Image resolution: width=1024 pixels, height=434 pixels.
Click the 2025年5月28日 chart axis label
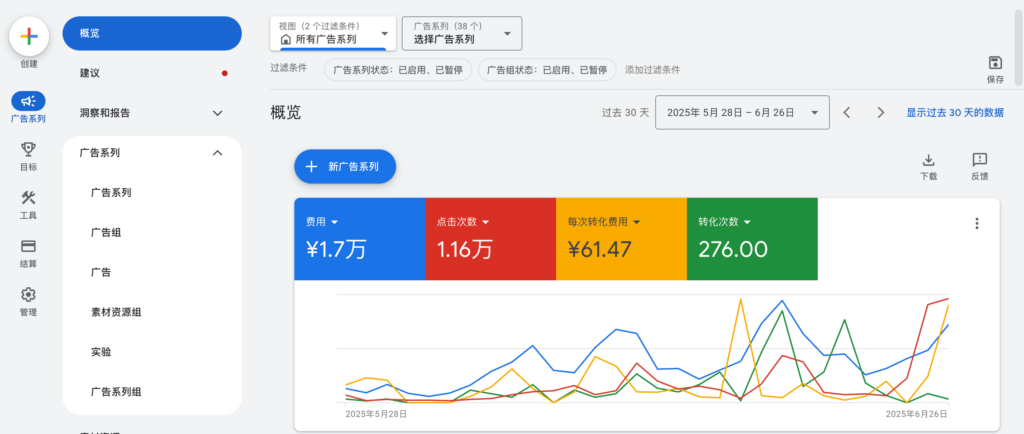376,414
